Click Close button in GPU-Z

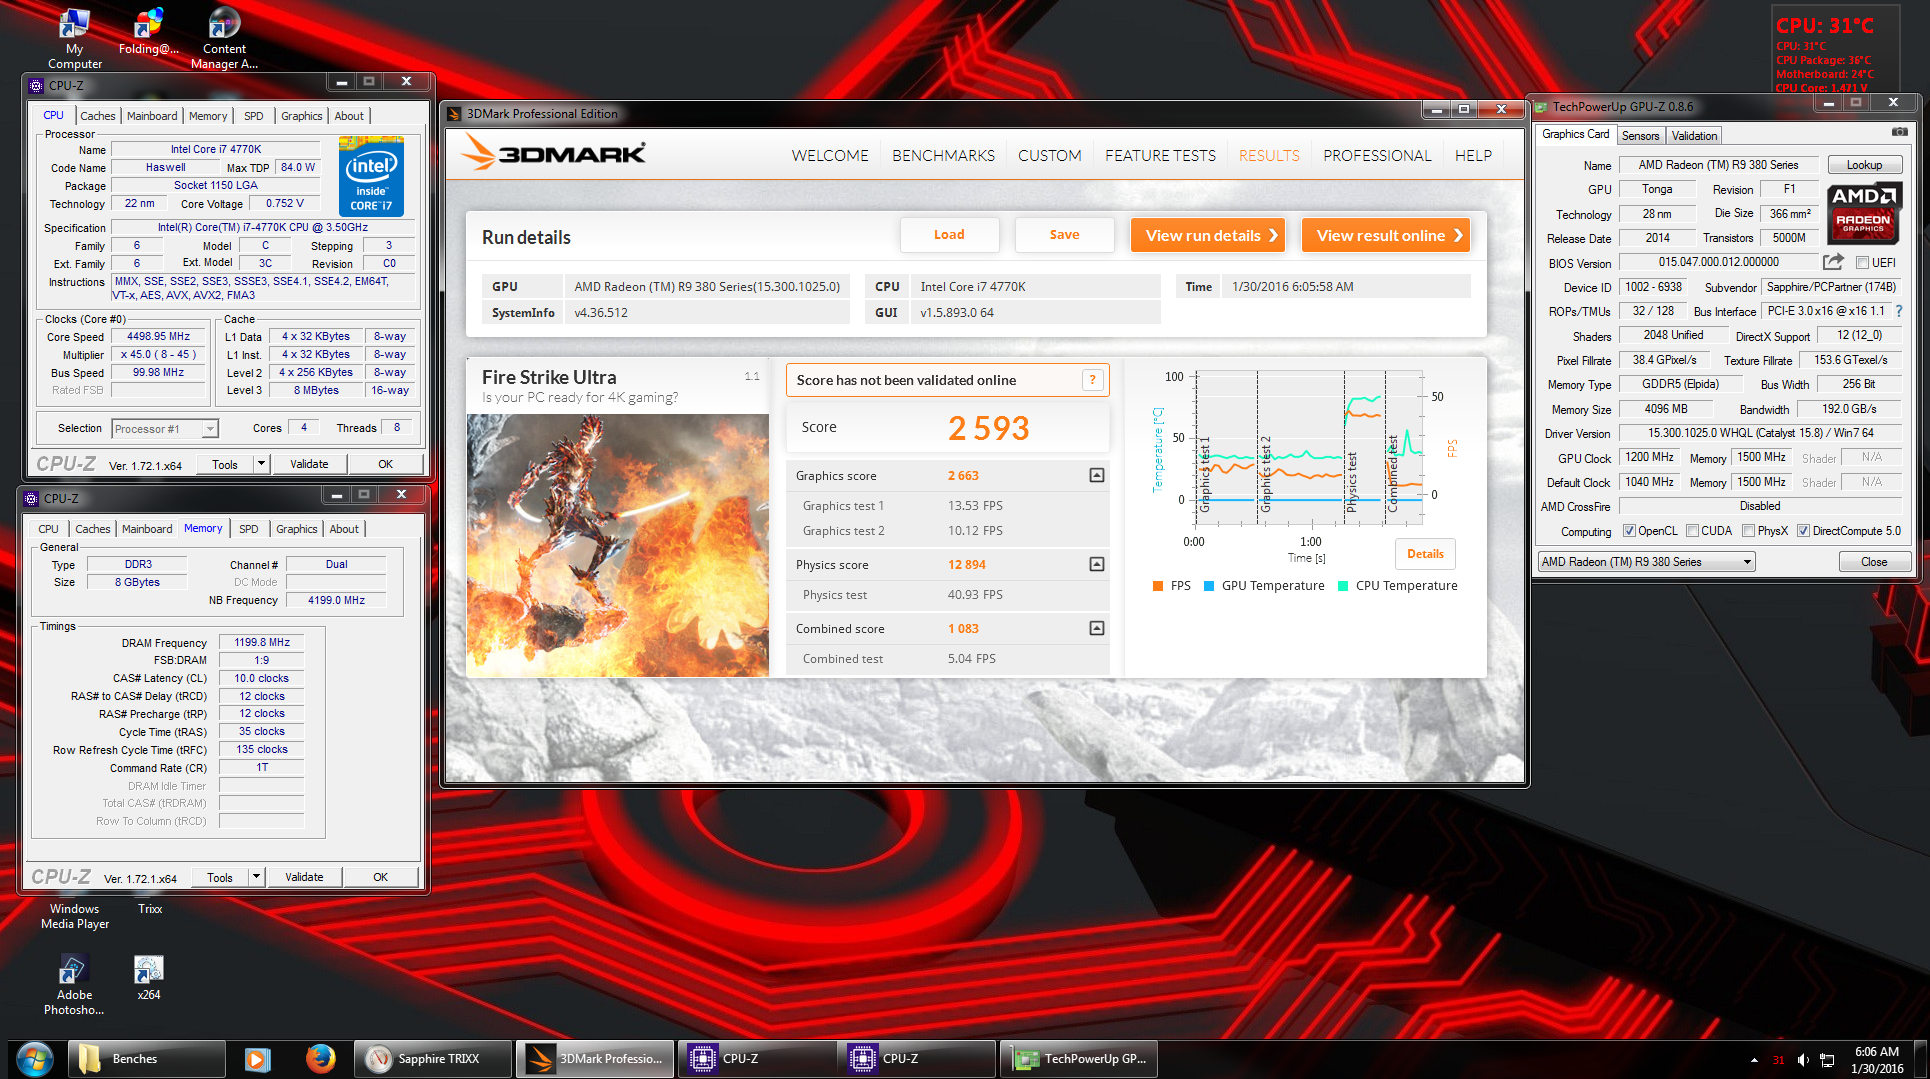pos(1874,562)
